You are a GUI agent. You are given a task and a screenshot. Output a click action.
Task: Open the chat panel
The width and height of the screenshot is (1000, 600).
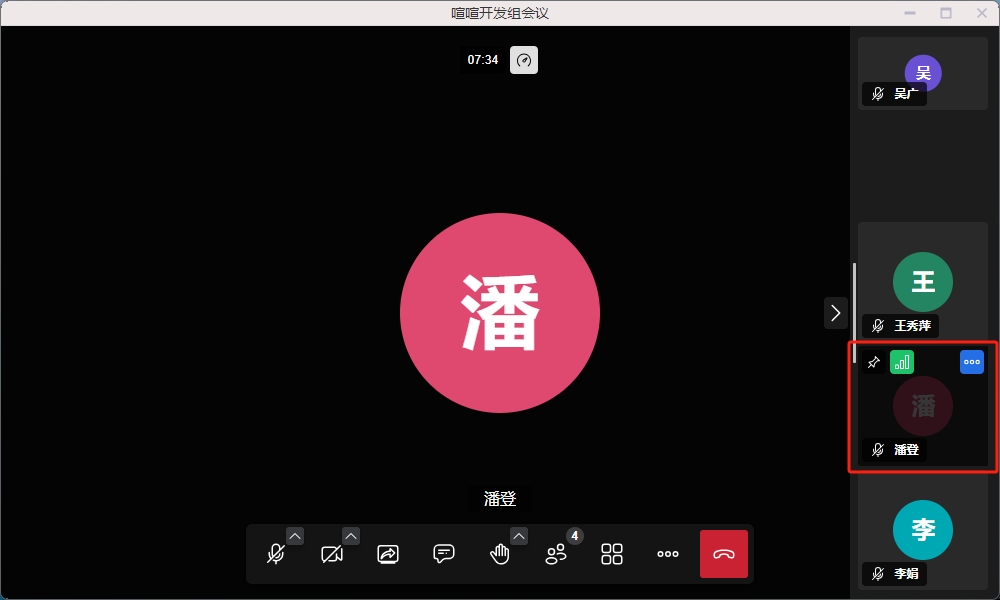[x=444, y=554]
